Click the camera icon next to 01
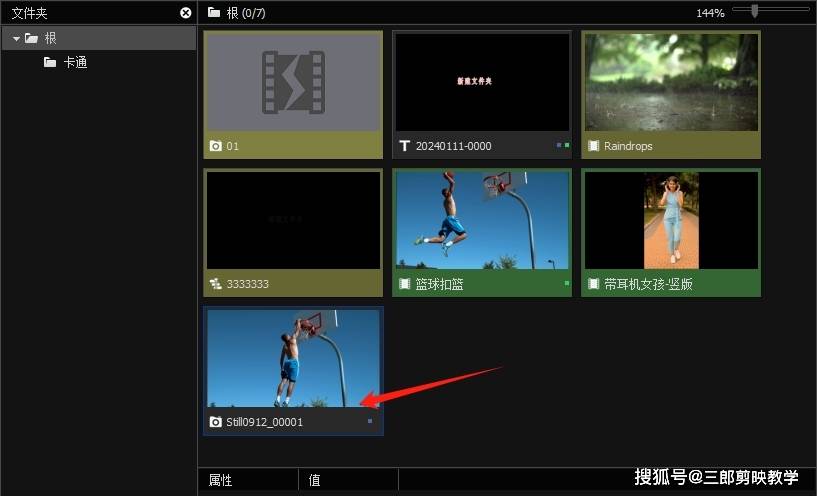The image size is (817, 496). [214, 146]
